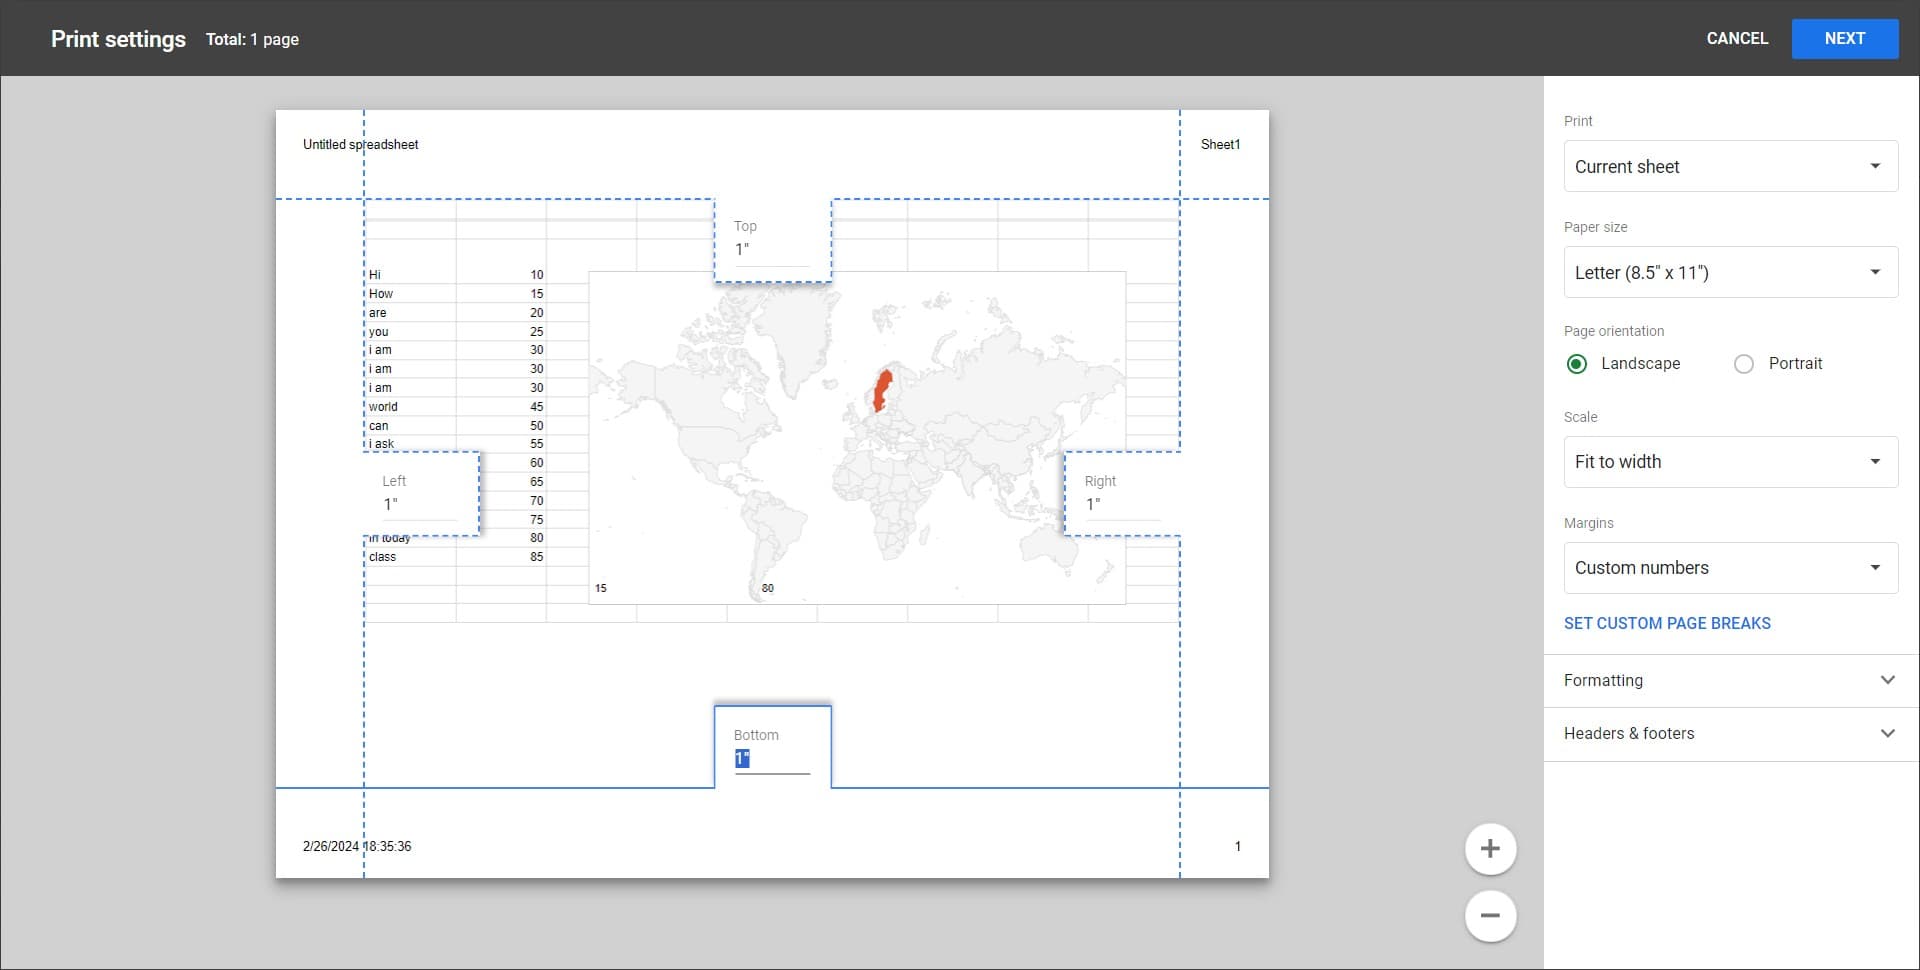
Task: Click the chevron on Headers & footers
Action: coord(1888,733)
